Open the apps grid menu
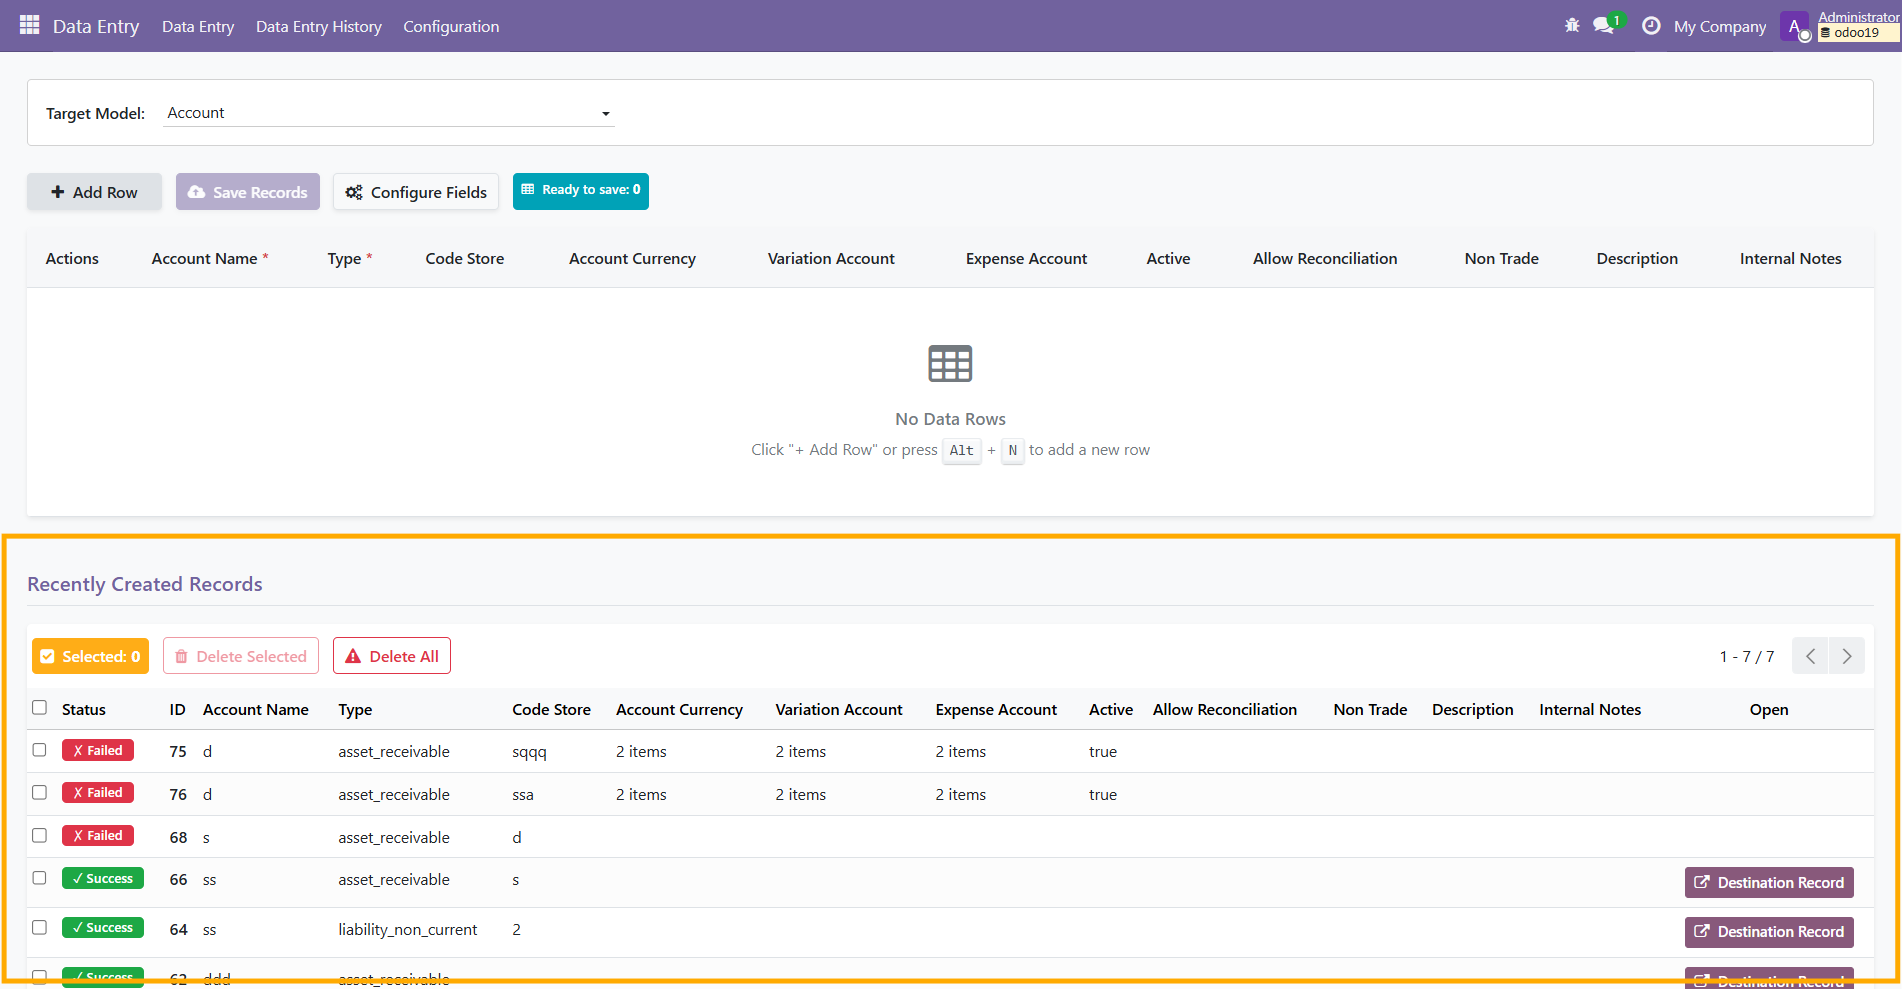The image size is (1902, 989). (29, 26)
